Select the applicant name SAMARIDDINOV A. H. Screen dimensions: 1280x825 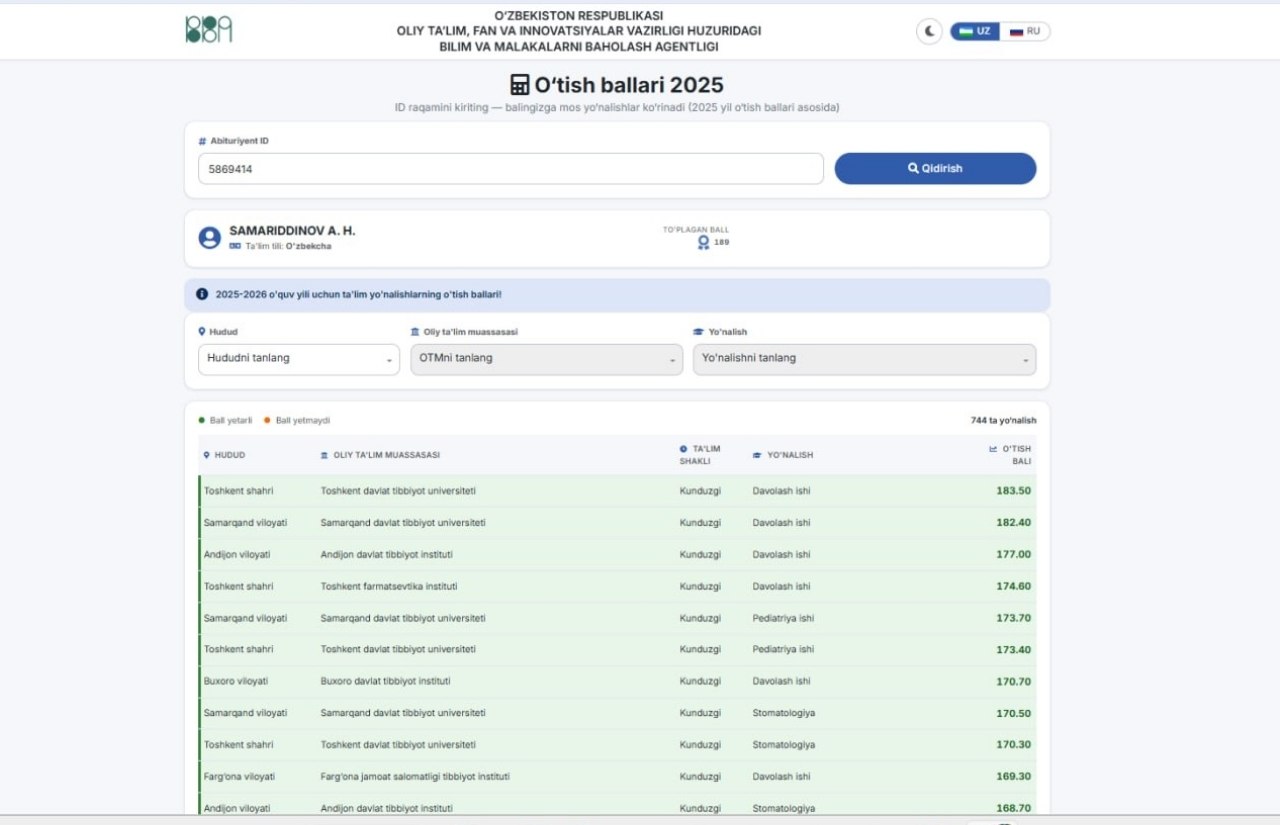(x=292, y=231)
